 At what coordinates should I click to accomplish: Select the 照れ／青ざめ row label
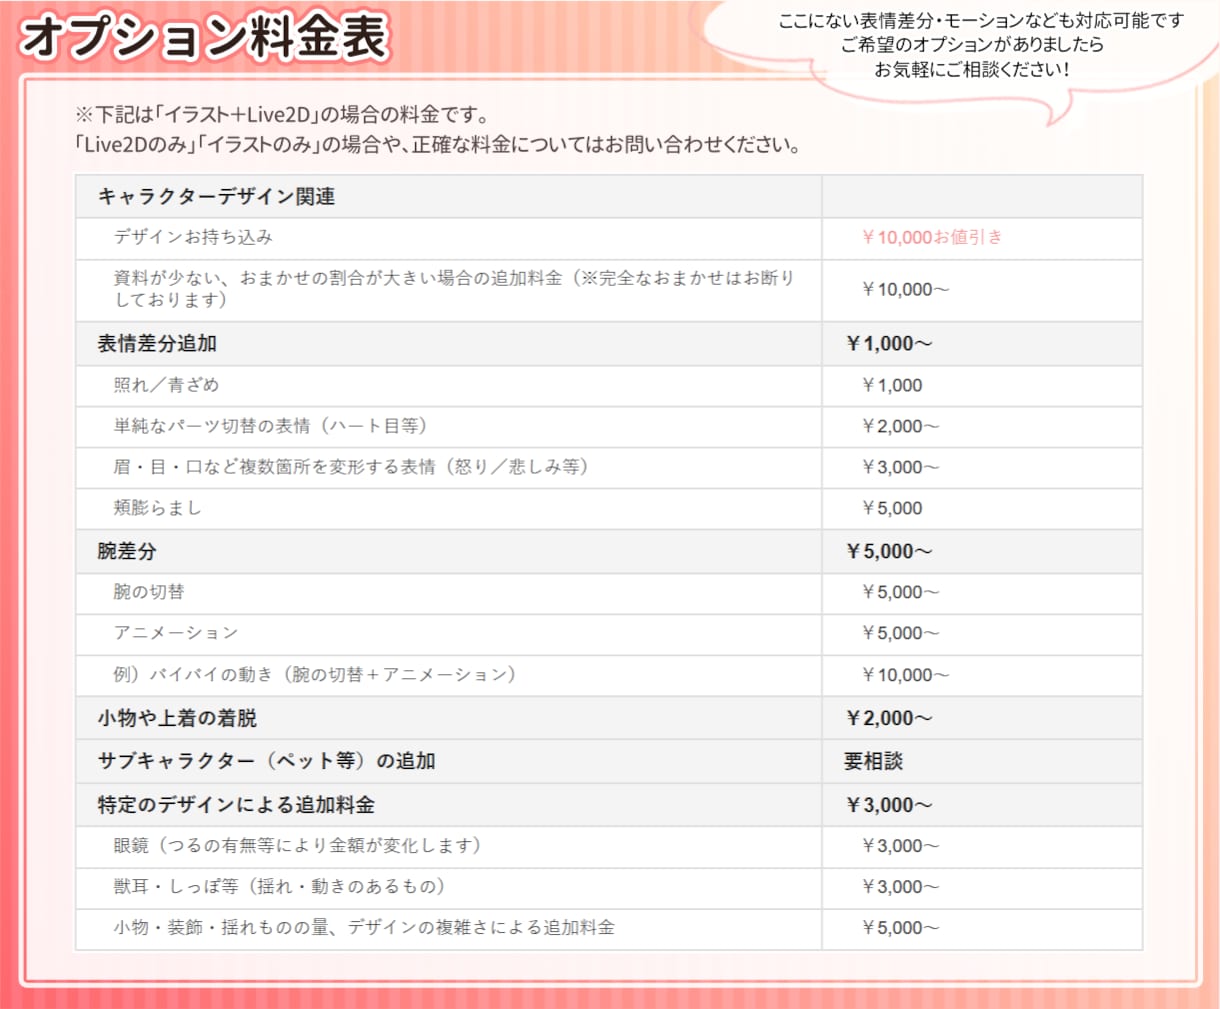[x=166, y=385]
